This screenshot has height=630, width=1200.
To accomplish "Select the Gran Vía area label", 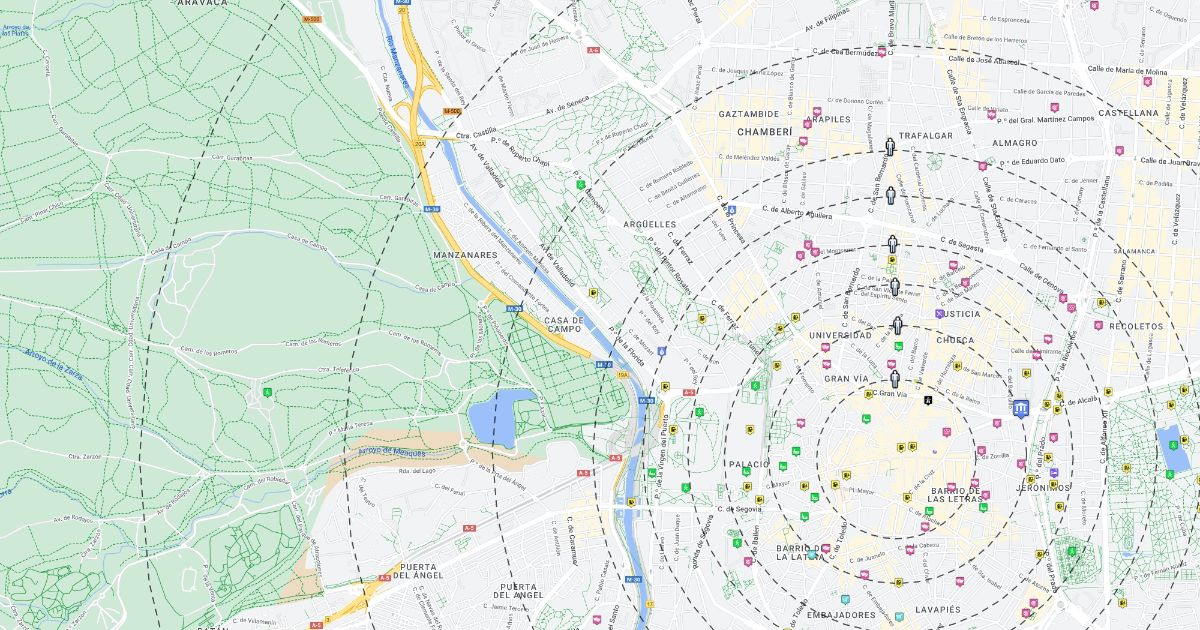I will point(846,379).
